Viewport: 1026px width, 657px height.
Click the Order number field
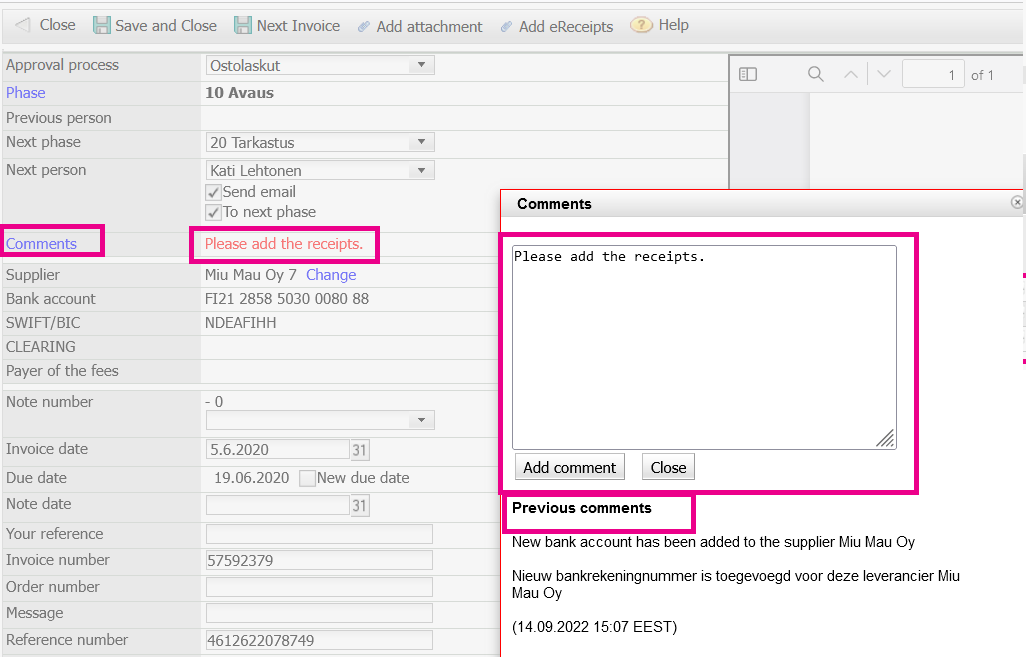coord(319,587)
